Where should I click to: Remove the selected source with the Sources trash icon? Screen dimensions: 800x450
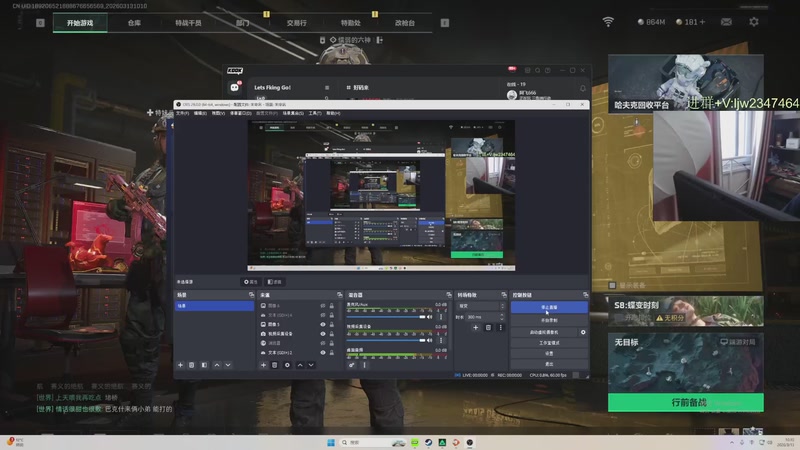(274, 365)
